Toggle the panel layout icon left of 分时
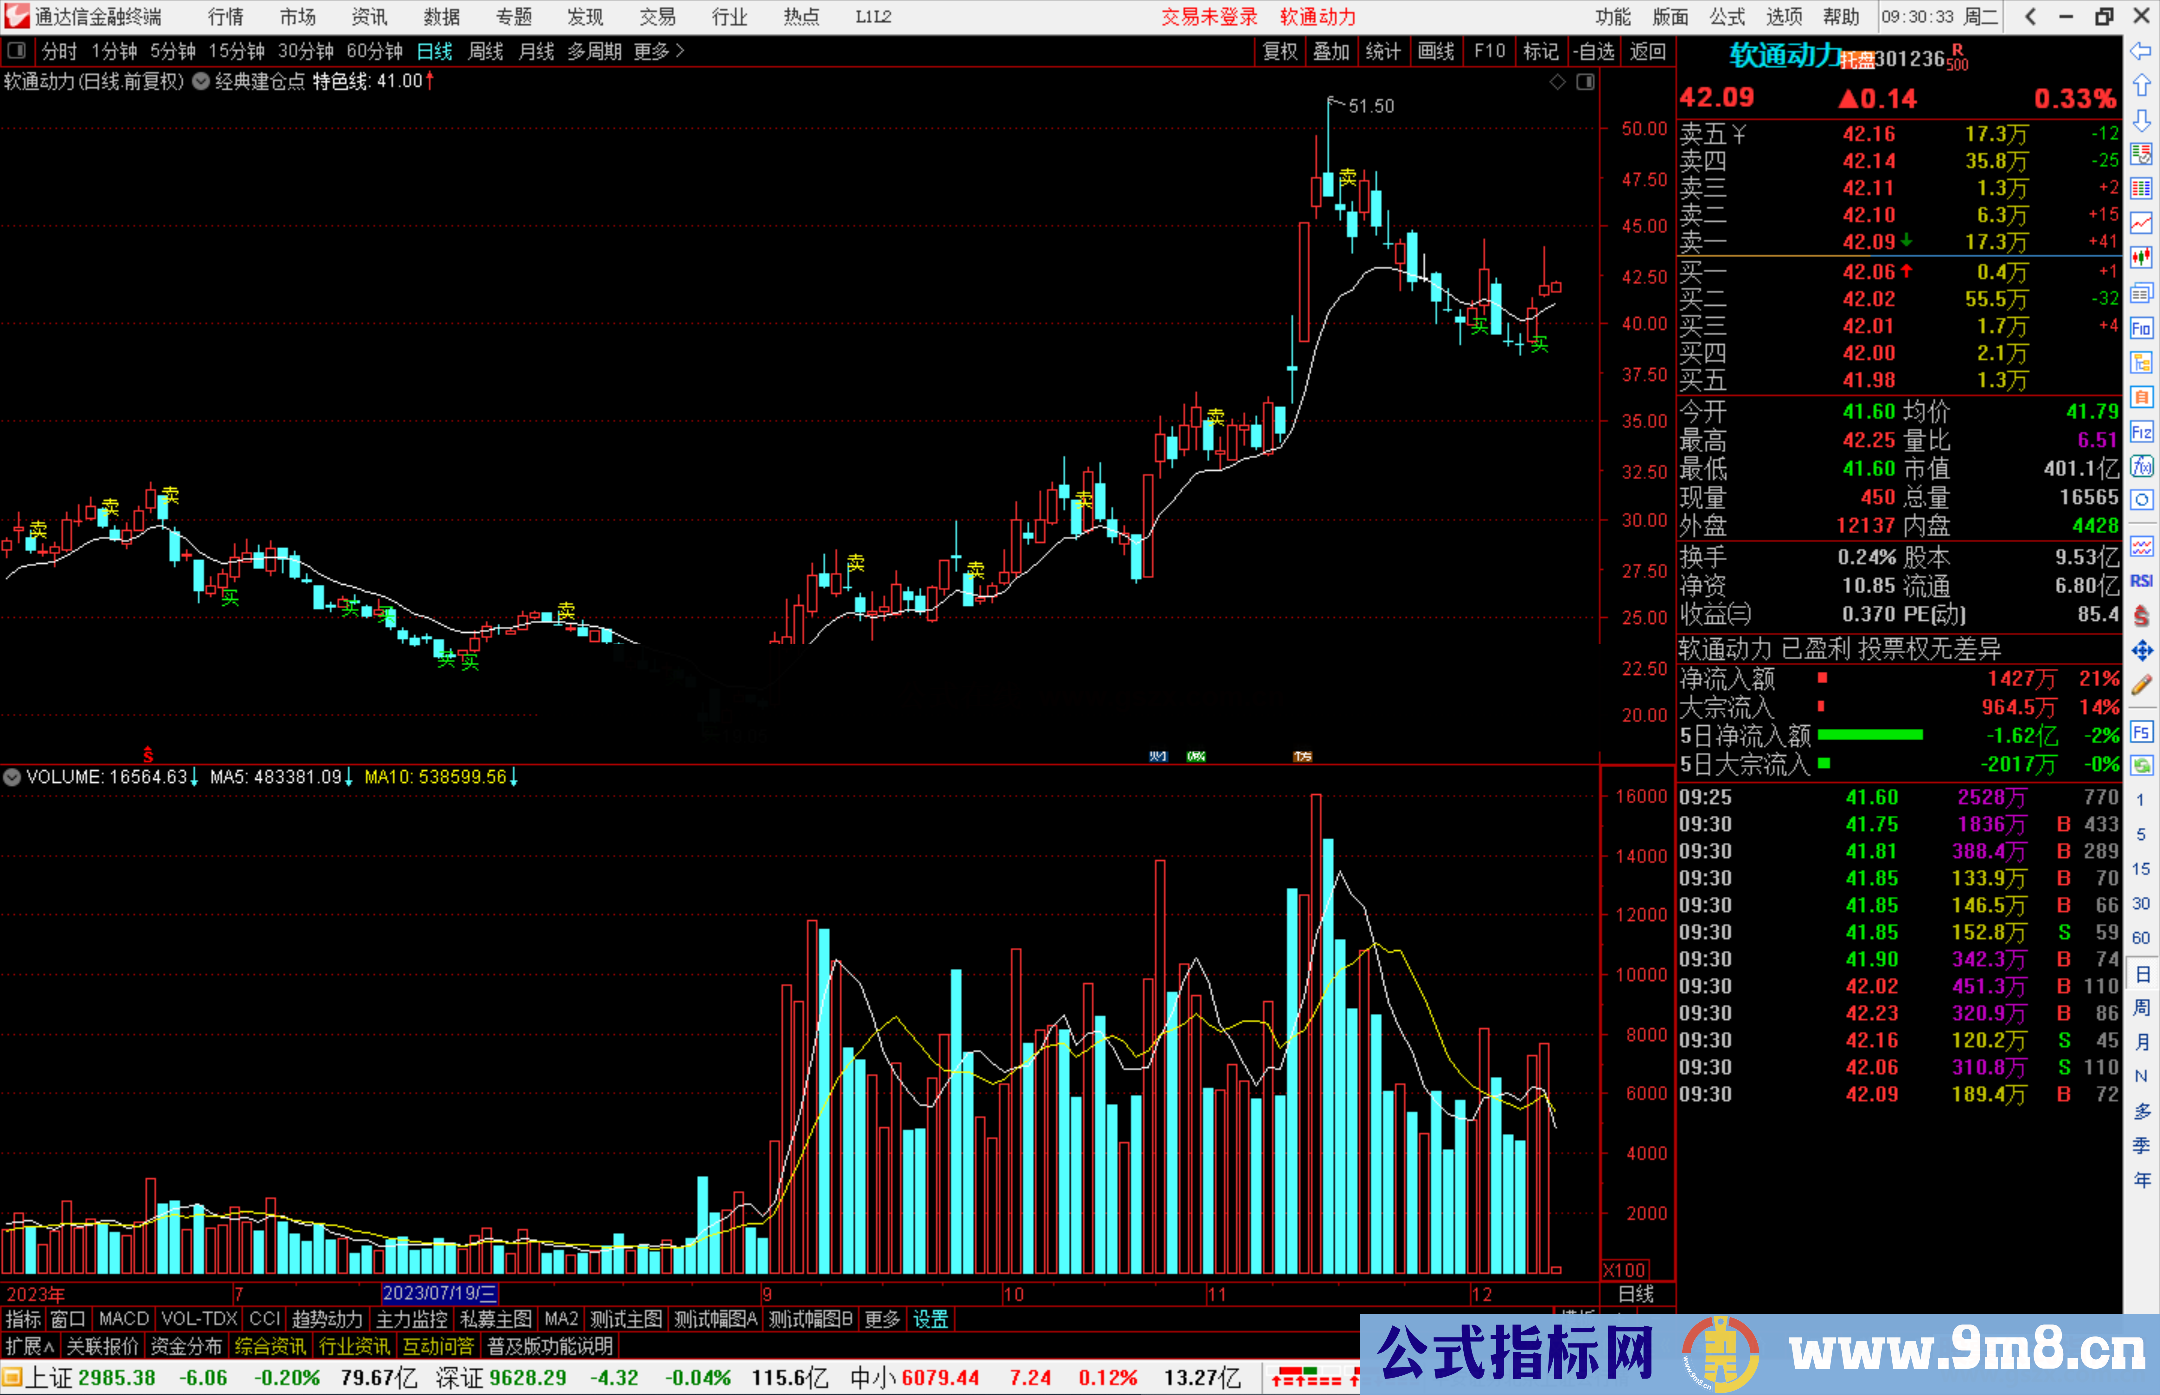This screenshot has width=2160, height=1395. (16, 51)
